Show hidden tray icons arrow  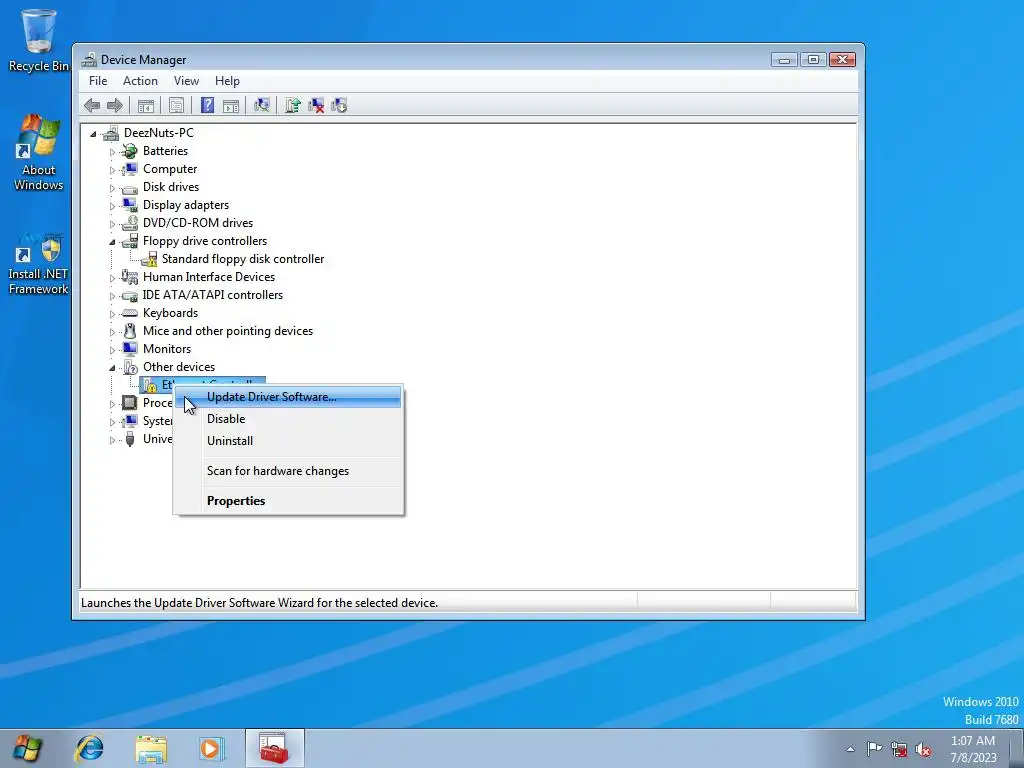[850, 749]
